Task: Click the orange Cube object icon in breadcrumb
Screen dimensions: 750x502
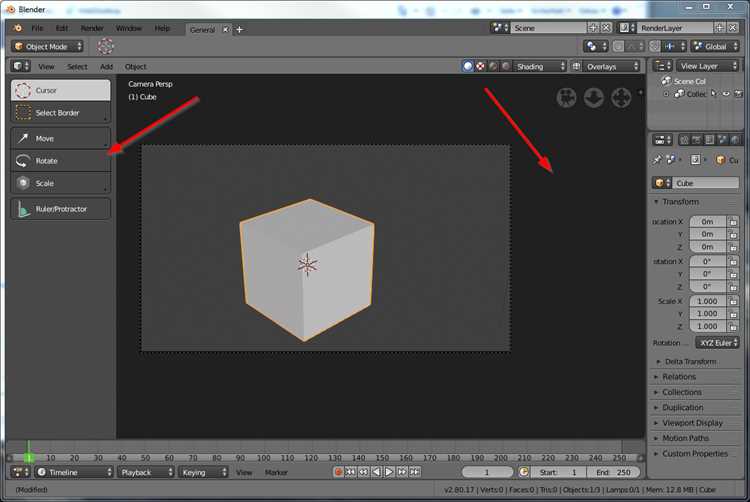Action: [x=720, y=160]
